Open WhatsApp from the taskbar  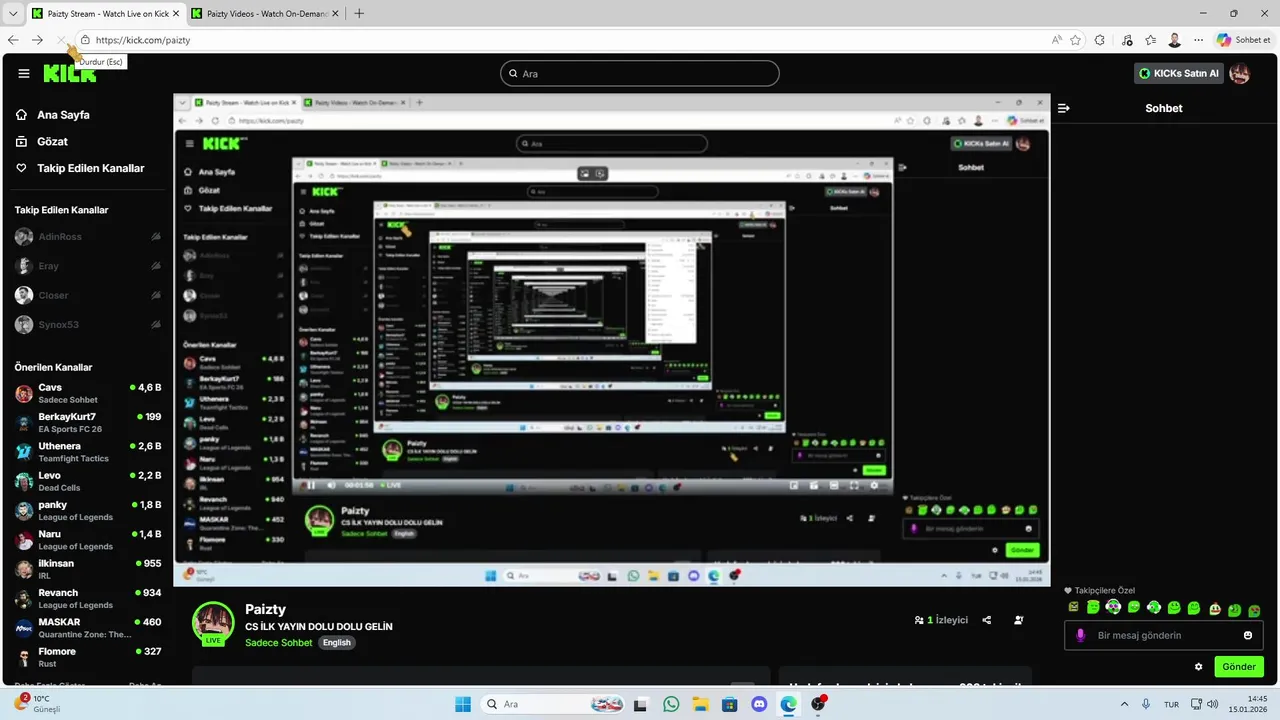click(670, 704)
